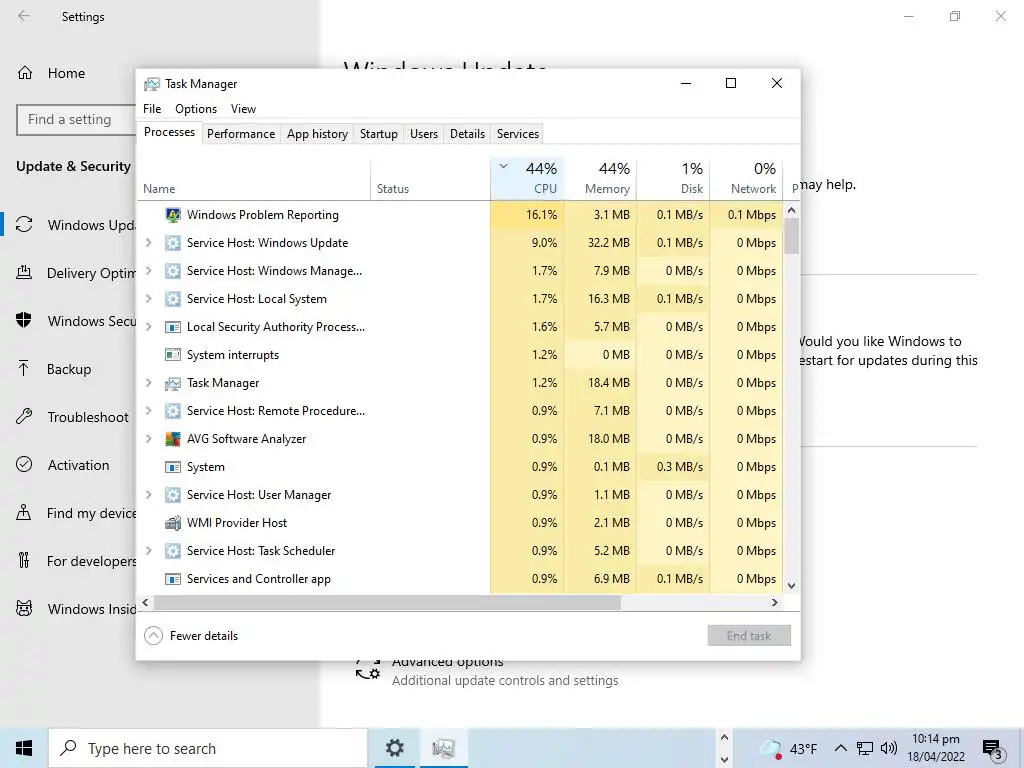Click the Fewer details button
Image resolution: width=1024 pixels, height=768 pixels.
point(191,636)
